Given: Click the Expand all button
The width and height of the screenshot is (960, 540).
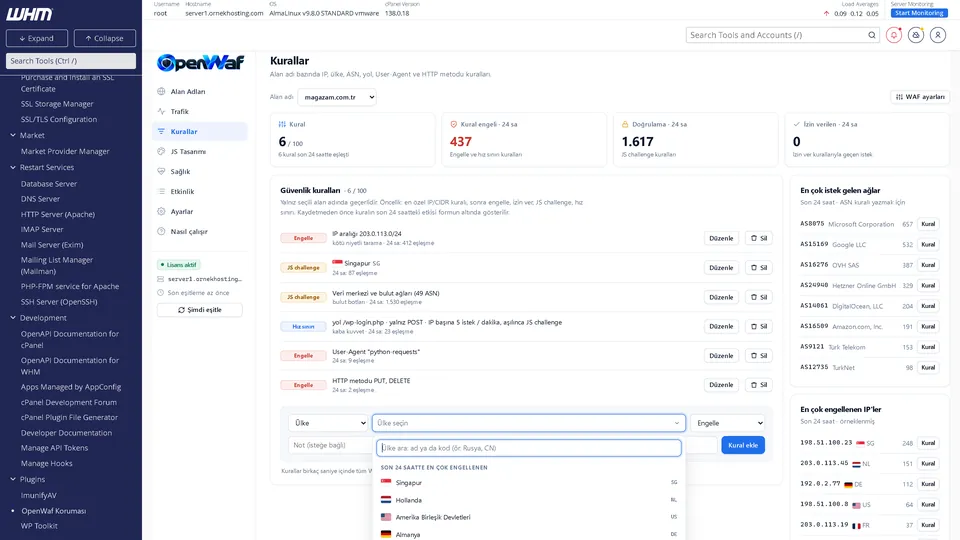Looking at the screenshot, I should point(37,38).
